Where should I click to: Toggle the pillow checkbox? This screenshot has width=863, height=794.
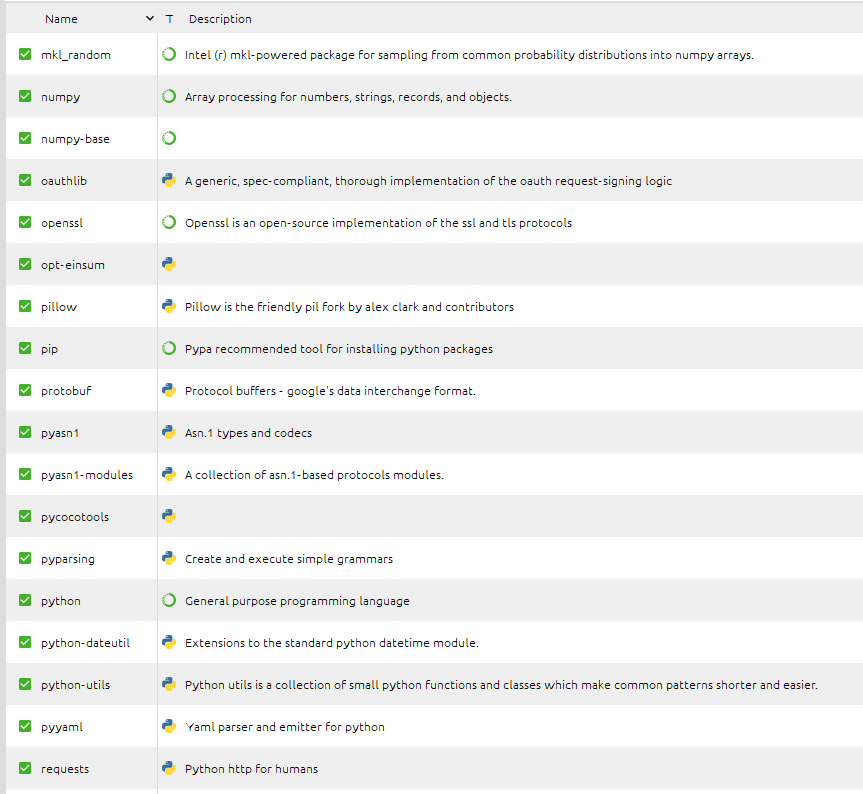(x=25, y=306)
